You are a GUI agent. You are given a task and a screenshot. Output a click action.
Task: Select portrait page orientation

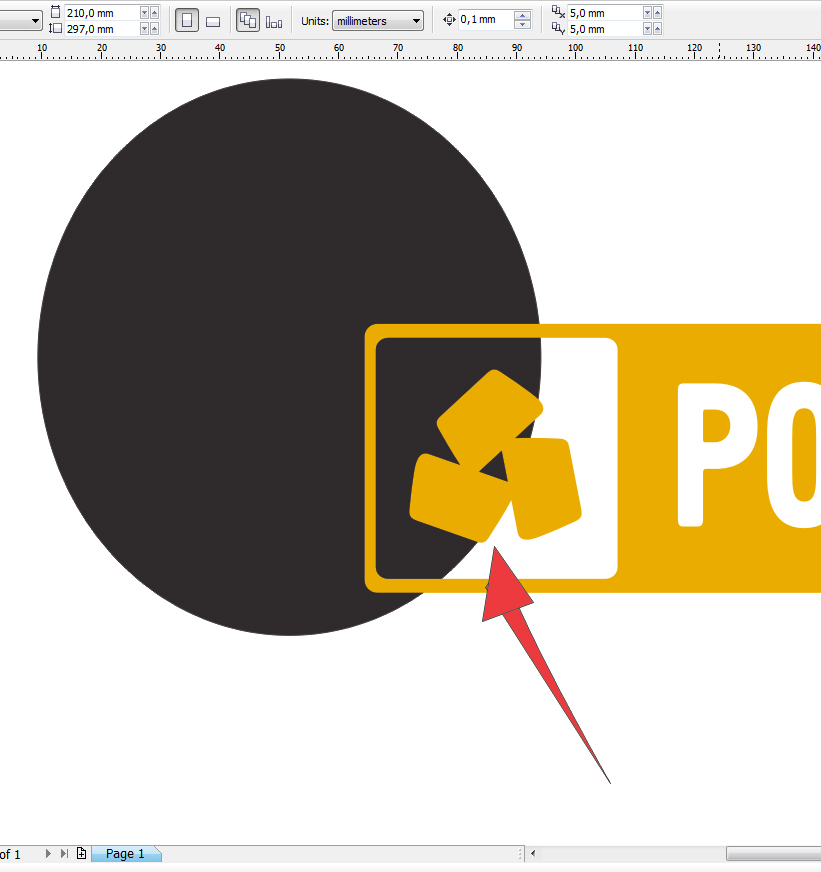187,21
